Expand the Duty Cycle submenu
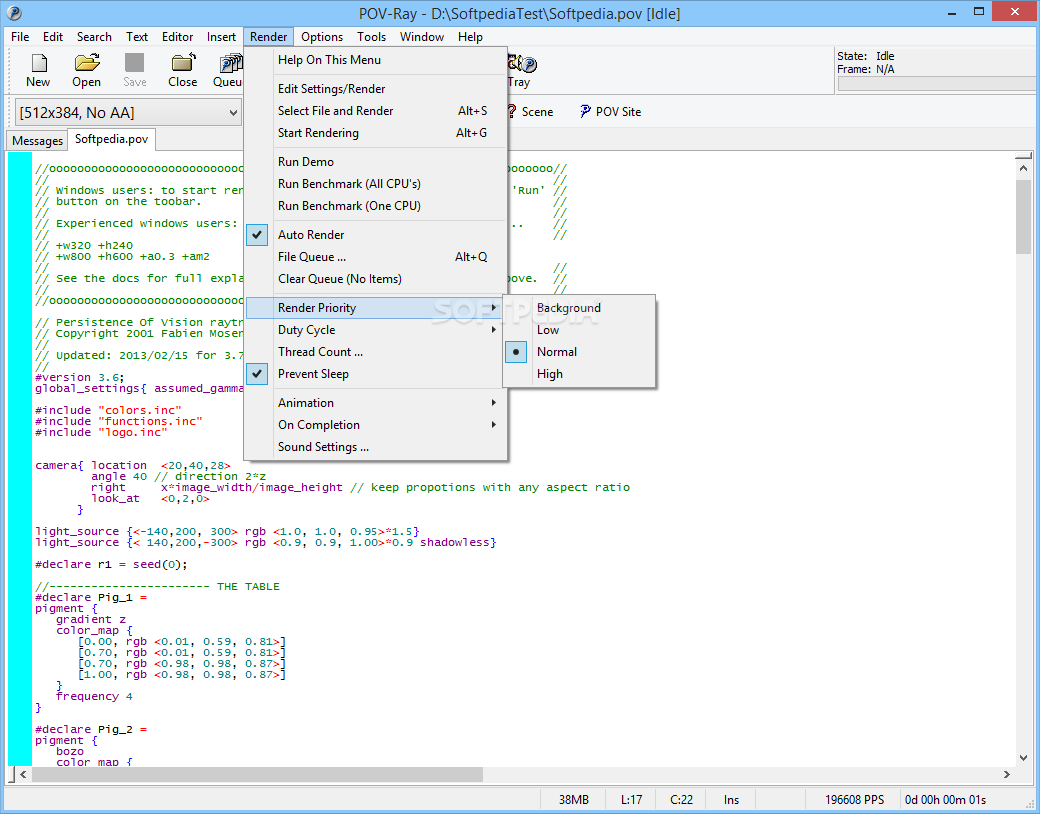The height and width of the screenshot is (814, 1040). (x=376, y=330)
